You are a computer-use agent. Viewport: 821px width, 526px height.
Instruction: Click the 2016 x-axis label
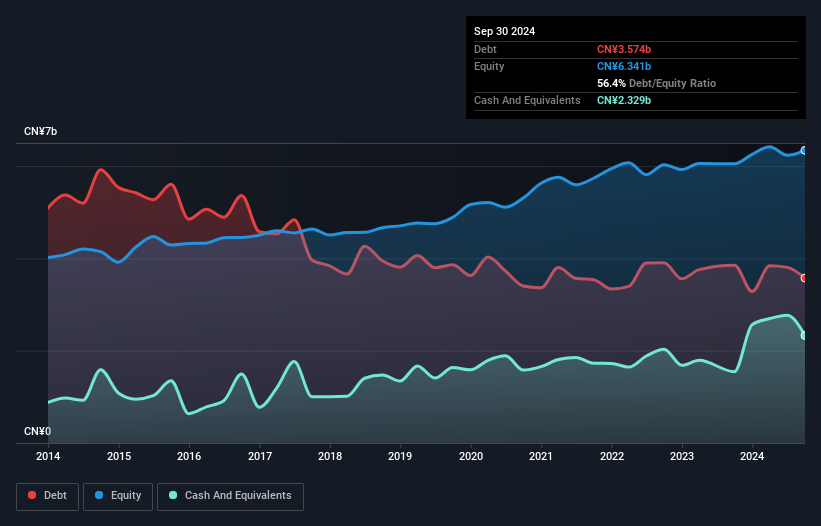pos(189,456)
